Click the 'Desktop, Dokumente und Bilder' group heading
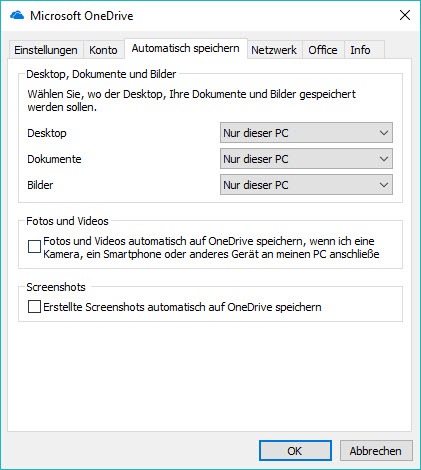 [x=101, y=74]
